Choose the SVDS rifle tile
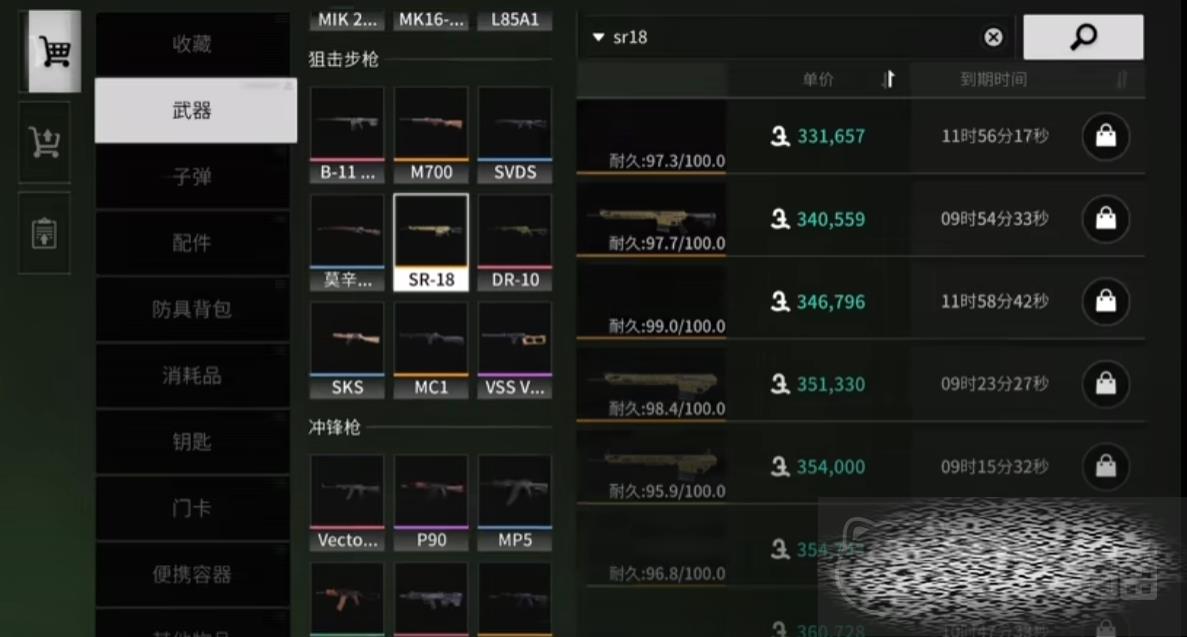Image resolution: width=1187 pixels, height=637 pixels. click(x=515, y=135)
